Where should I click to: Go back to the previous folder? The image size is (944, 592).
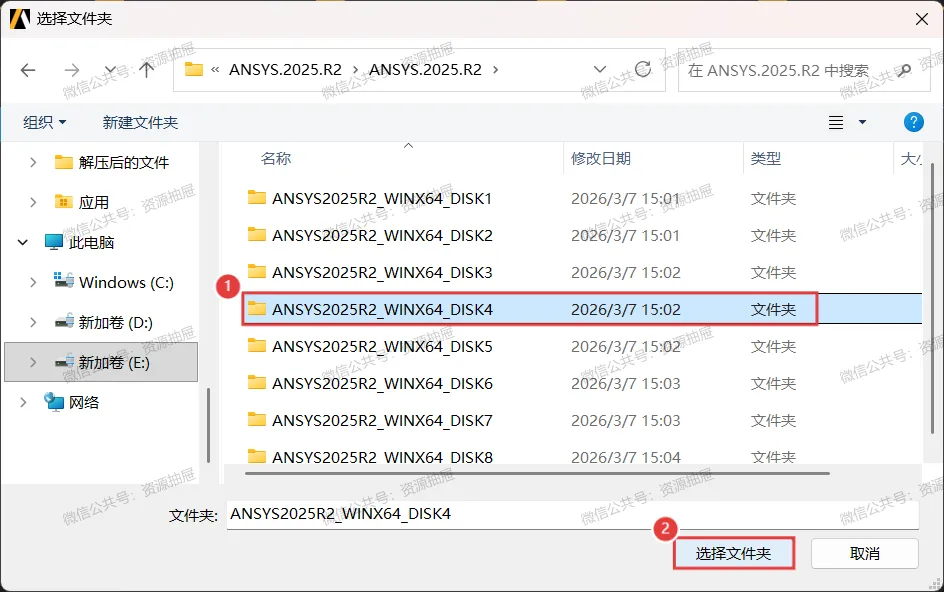click(28, 70)
